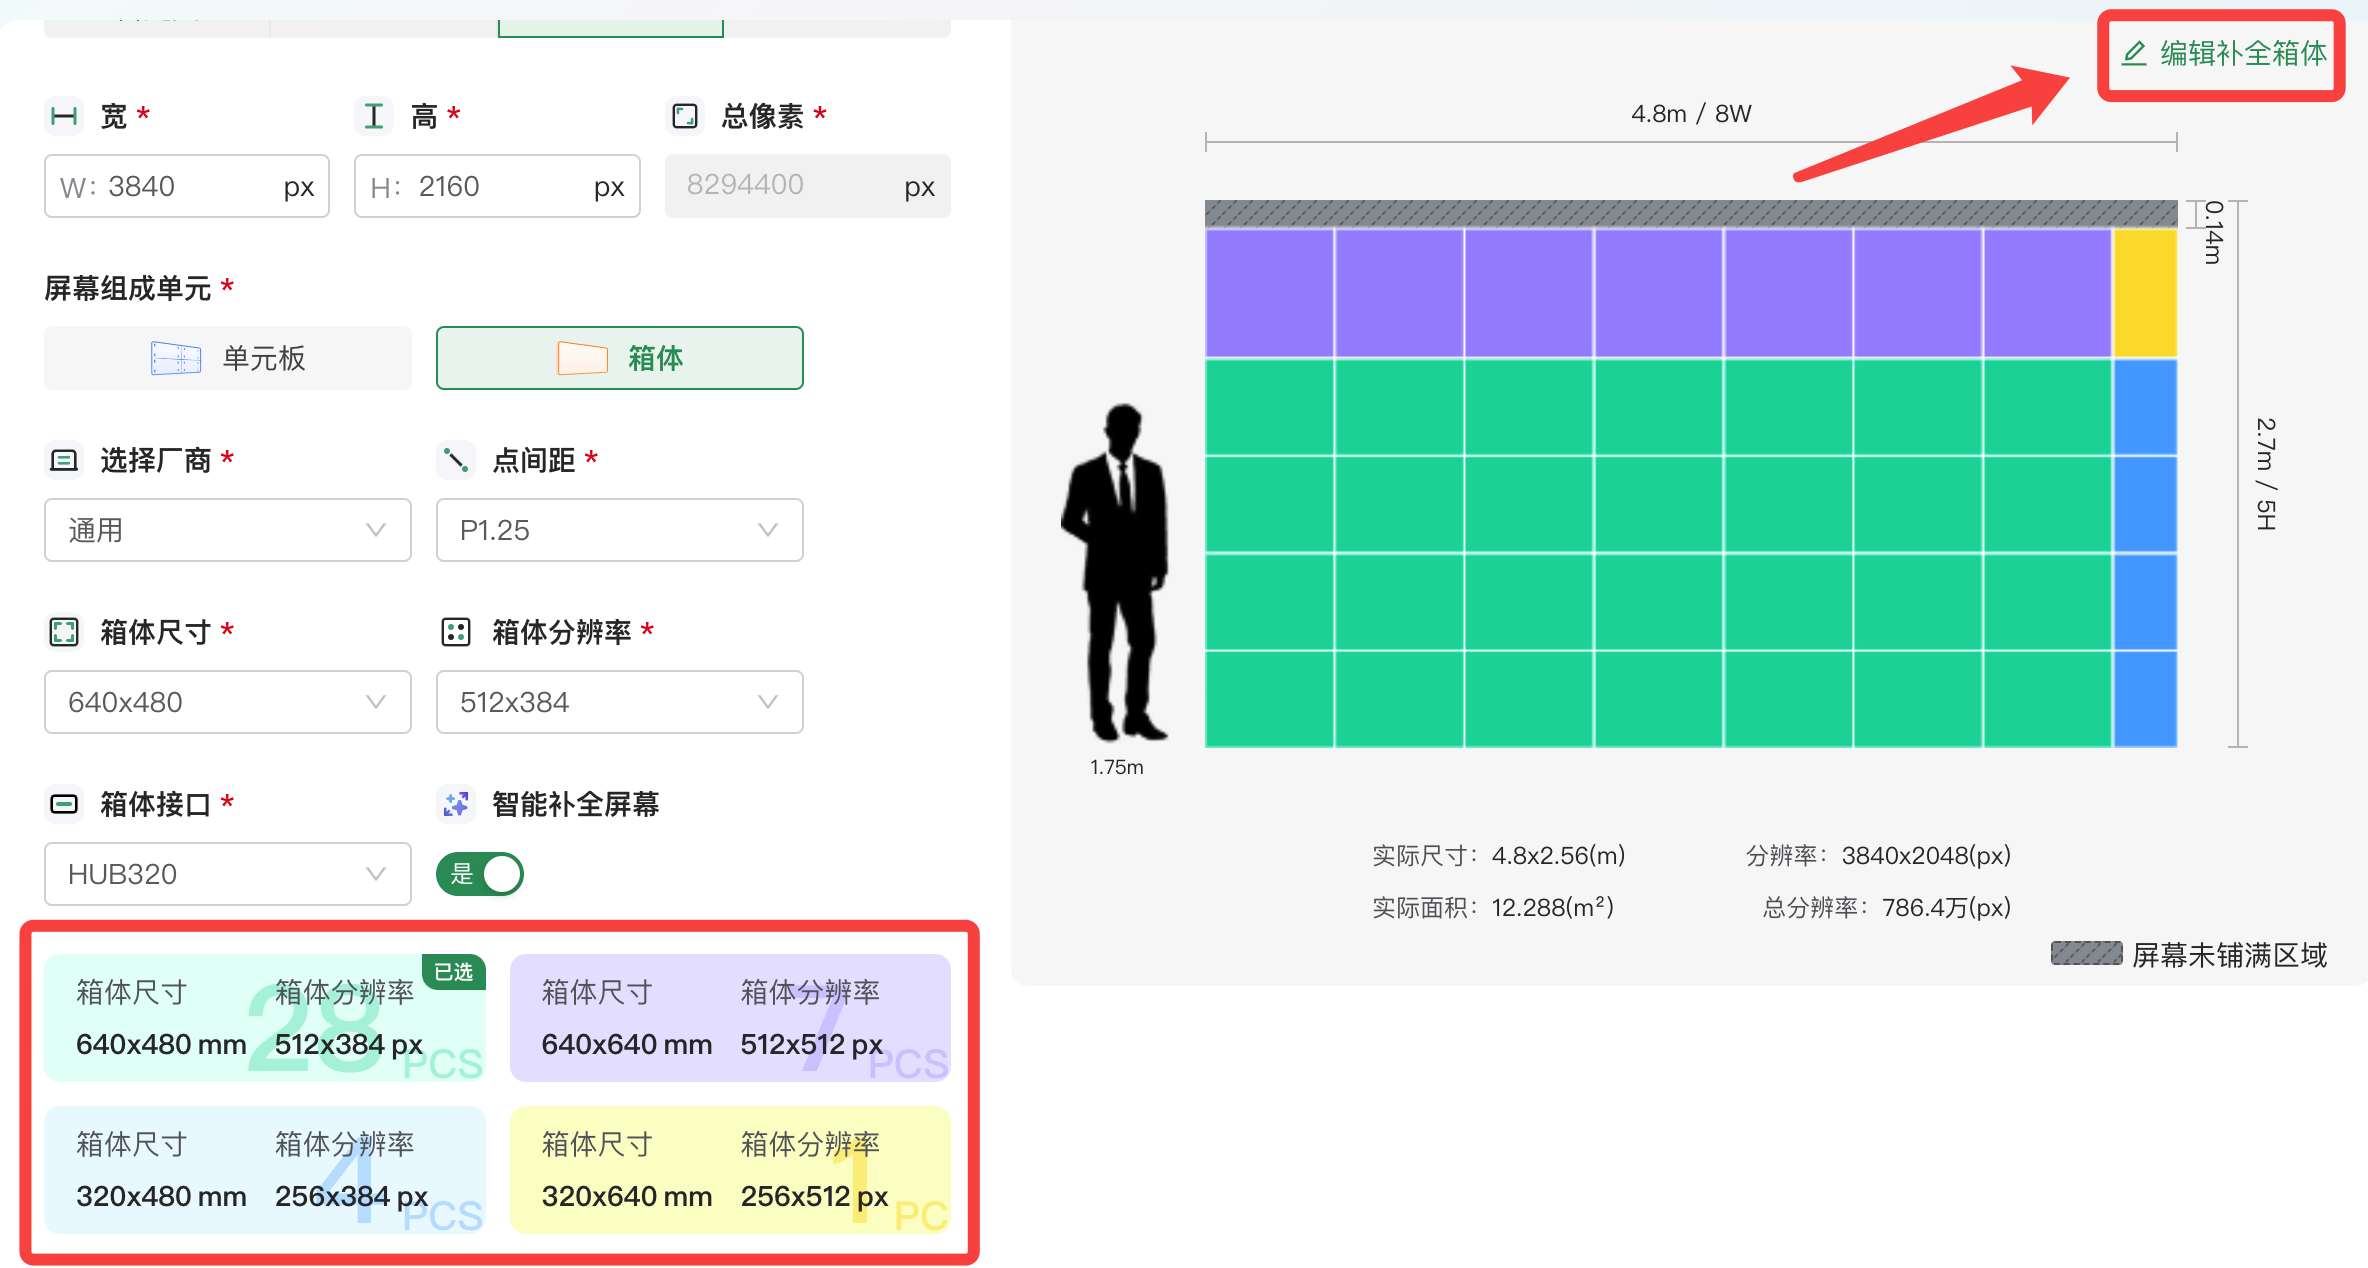The height and width of the screenshot is (1268, 2368).
Task: Turn off the 智能补全屏幕 toggle switch
Action: pyautogui.click(x=480, y=874)
